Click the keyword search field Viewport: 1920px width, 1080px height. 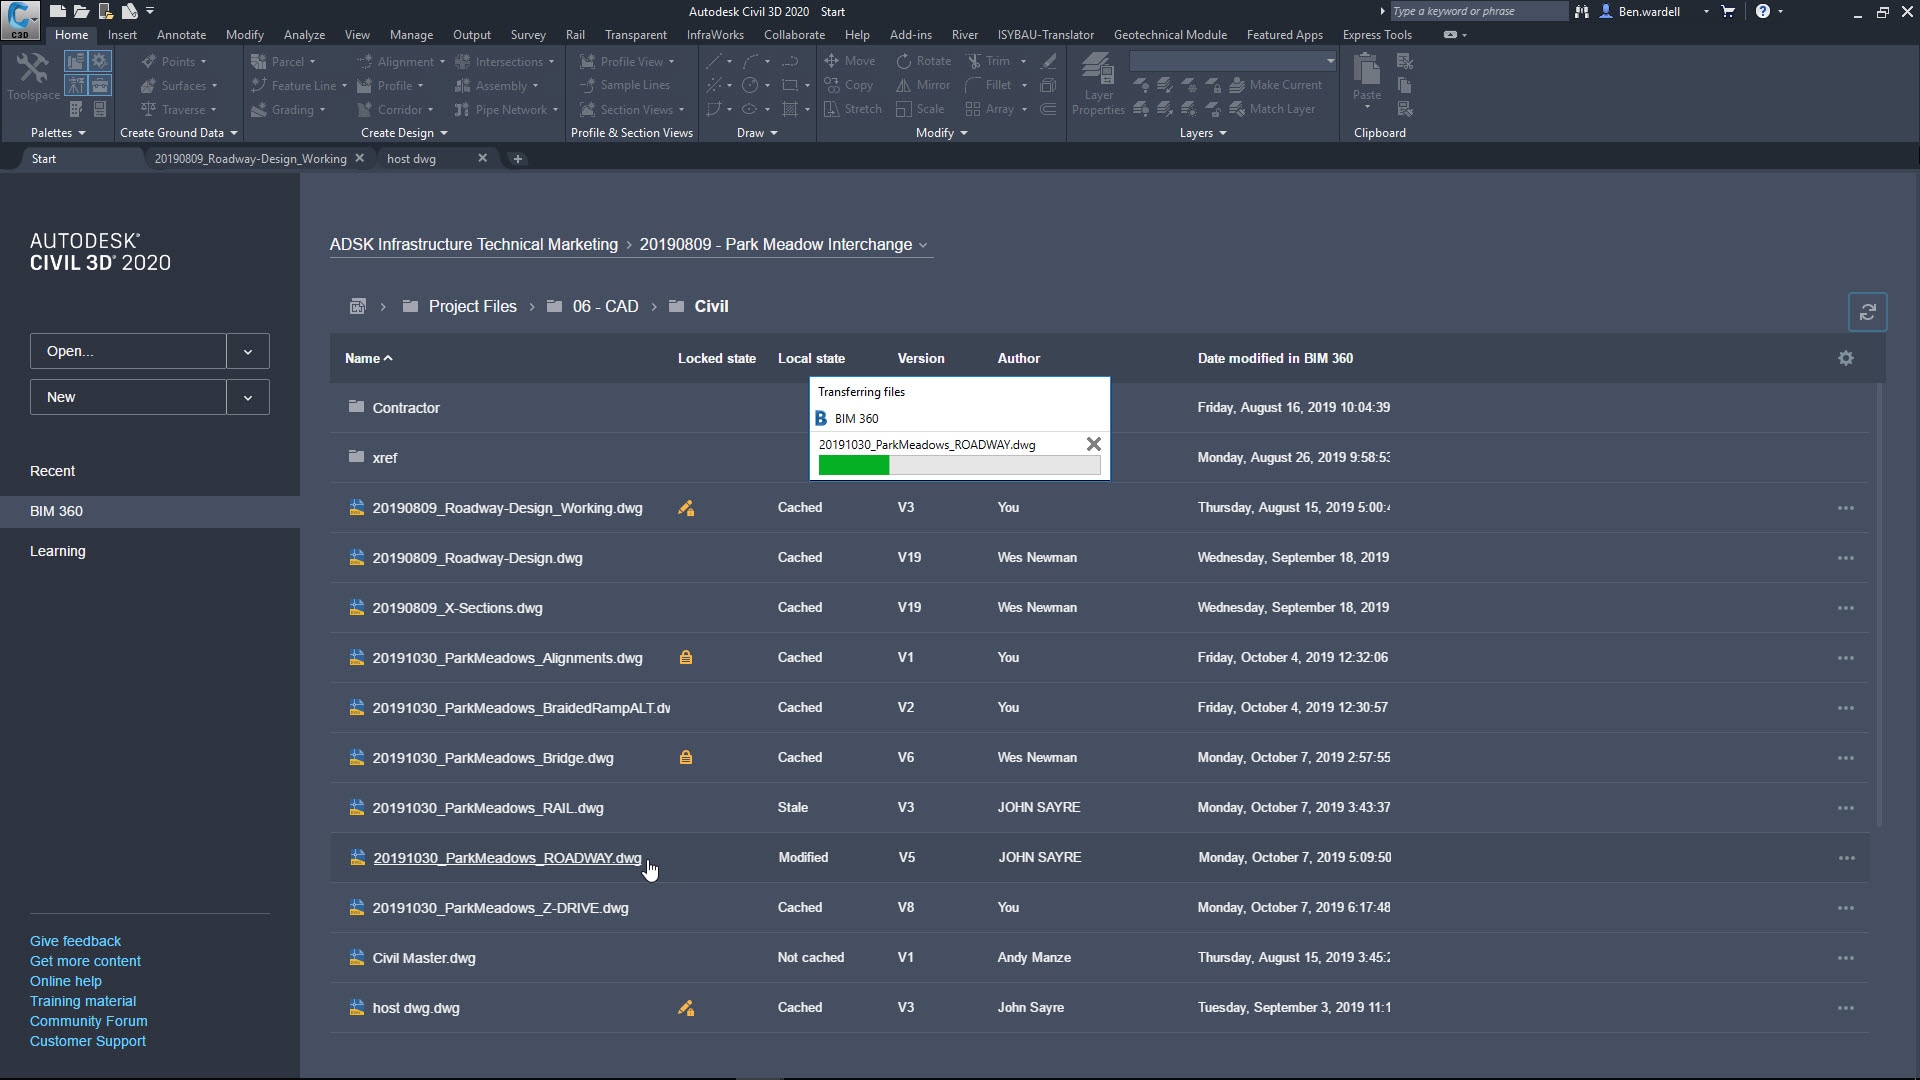click(1478, 11)
